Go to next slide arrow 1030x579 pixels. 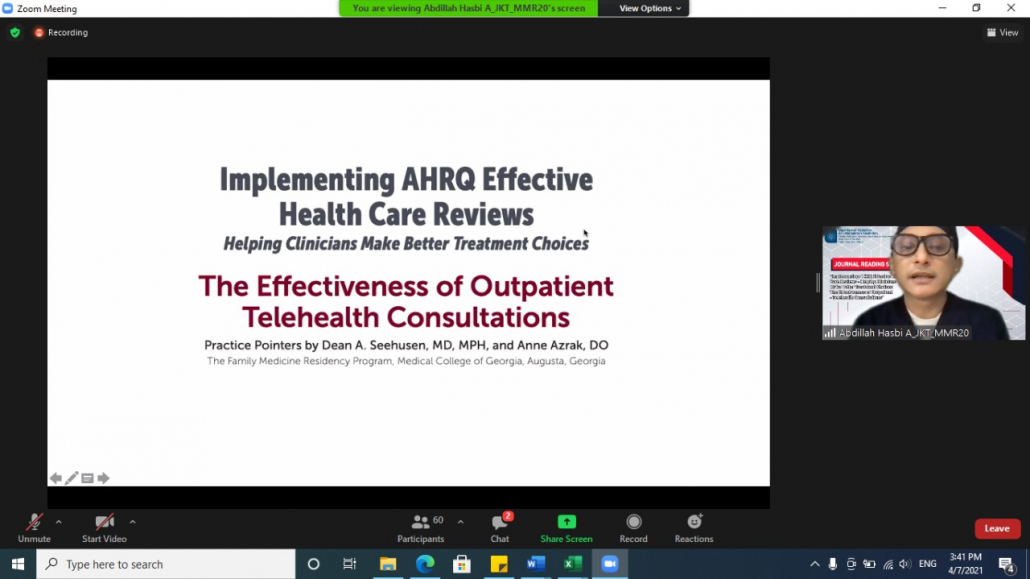pyautogui.click(x=103, y=478)
